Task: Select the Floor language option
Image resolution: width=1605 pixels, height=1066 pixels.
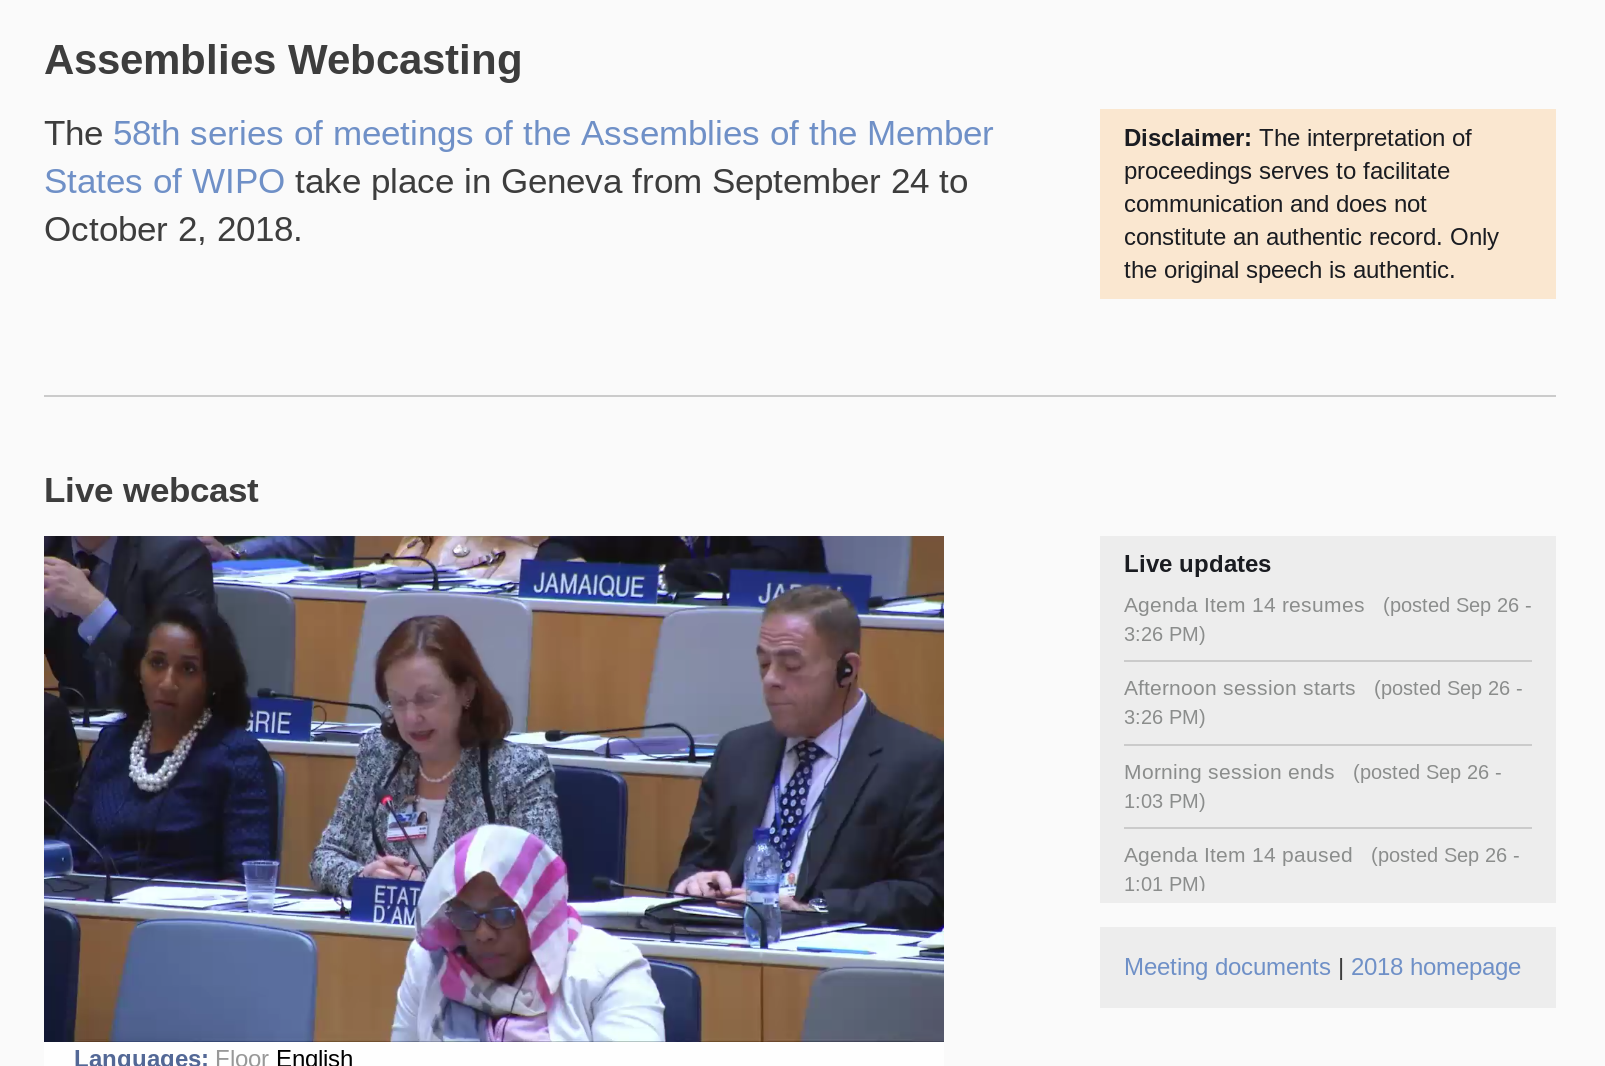Action: [243, 1058]
